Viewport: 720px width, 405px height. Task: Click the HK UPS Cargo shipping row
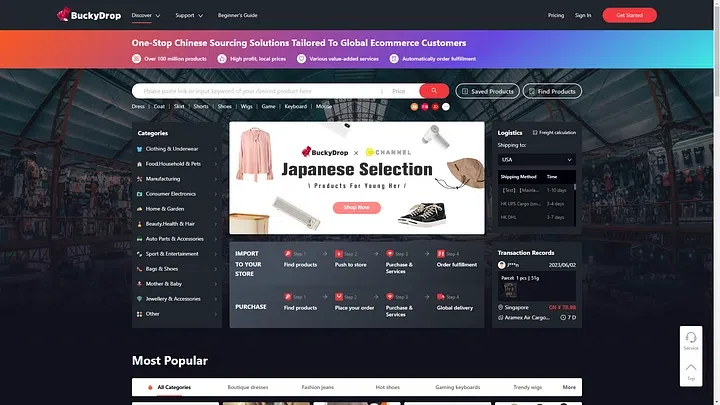[x=535, y=203]
